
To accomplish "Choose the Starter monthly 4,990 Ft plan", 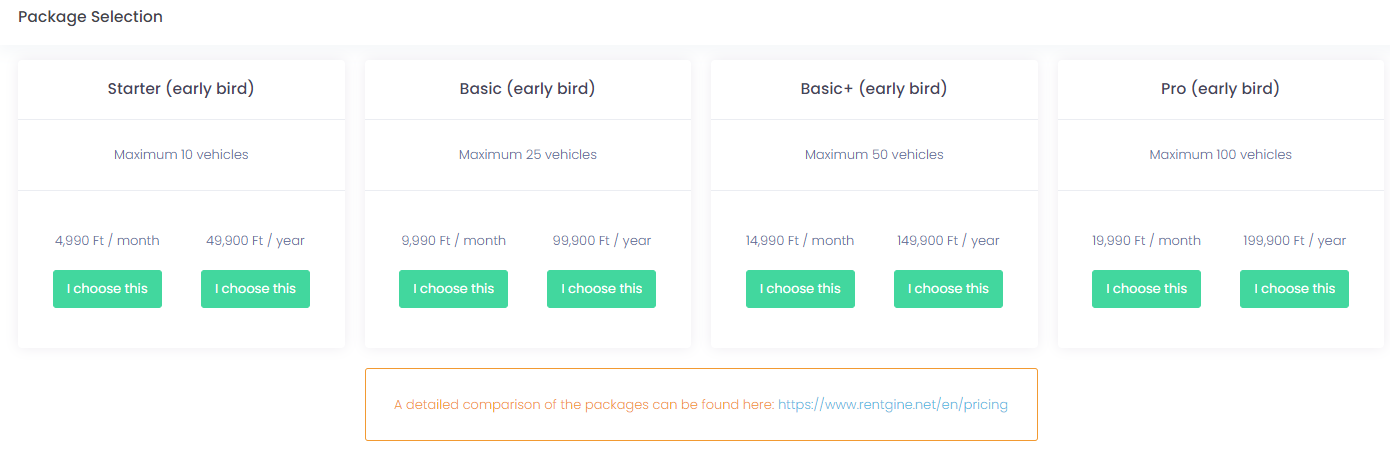I will tap(107, 289).
